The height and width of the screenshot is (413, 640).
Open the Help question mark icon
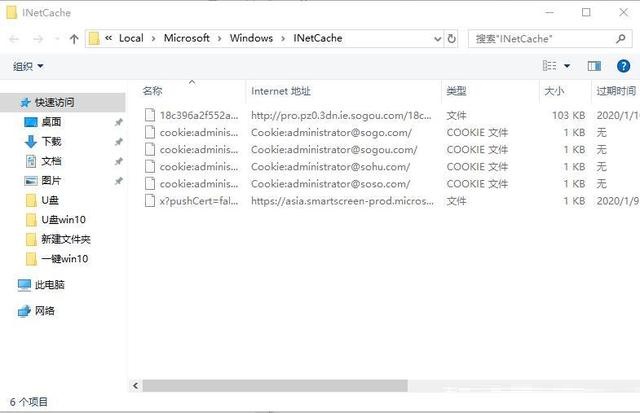[624, 66]
